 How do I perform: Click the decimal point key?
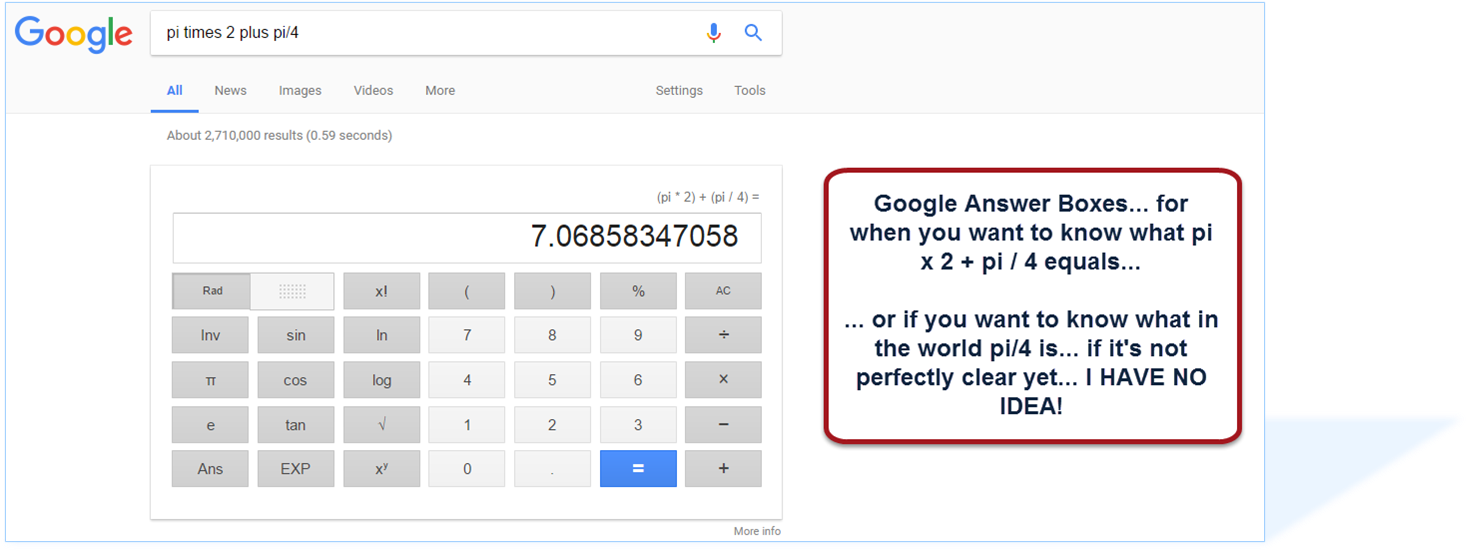click(x=552, y=469)
